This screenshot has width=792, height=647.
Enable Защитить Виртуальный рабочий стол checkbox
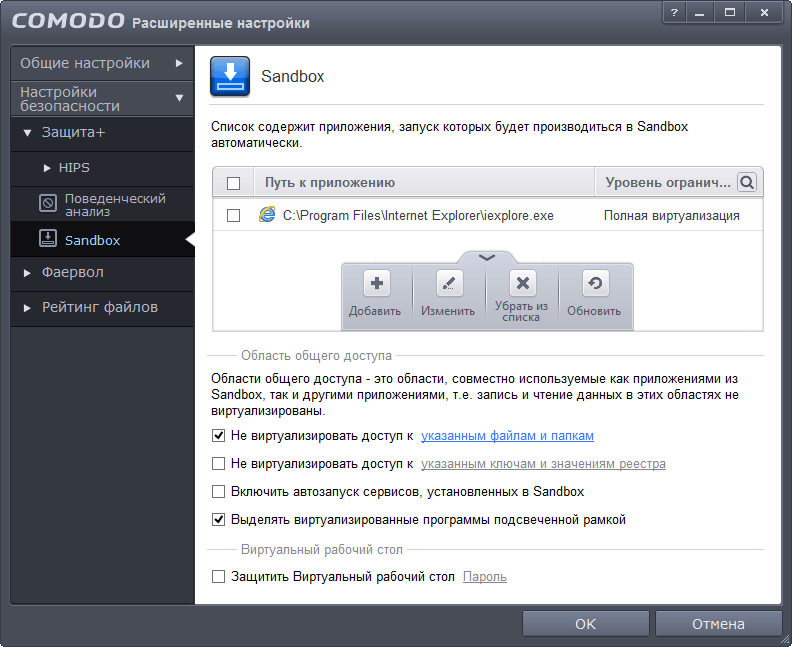(218, 576)
